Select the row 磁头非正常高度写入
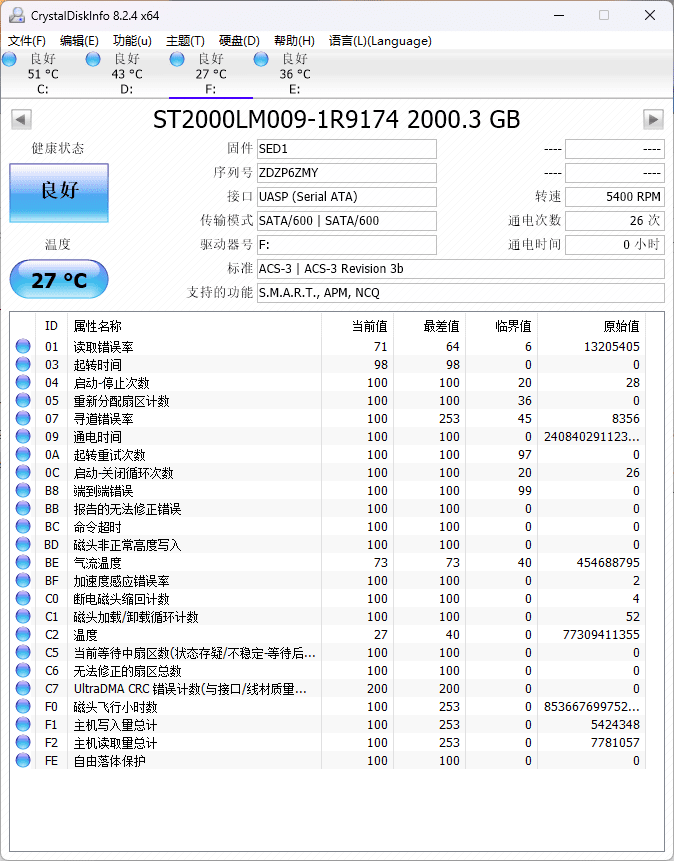This screenshot has height=861, width=674. (327, 544)
